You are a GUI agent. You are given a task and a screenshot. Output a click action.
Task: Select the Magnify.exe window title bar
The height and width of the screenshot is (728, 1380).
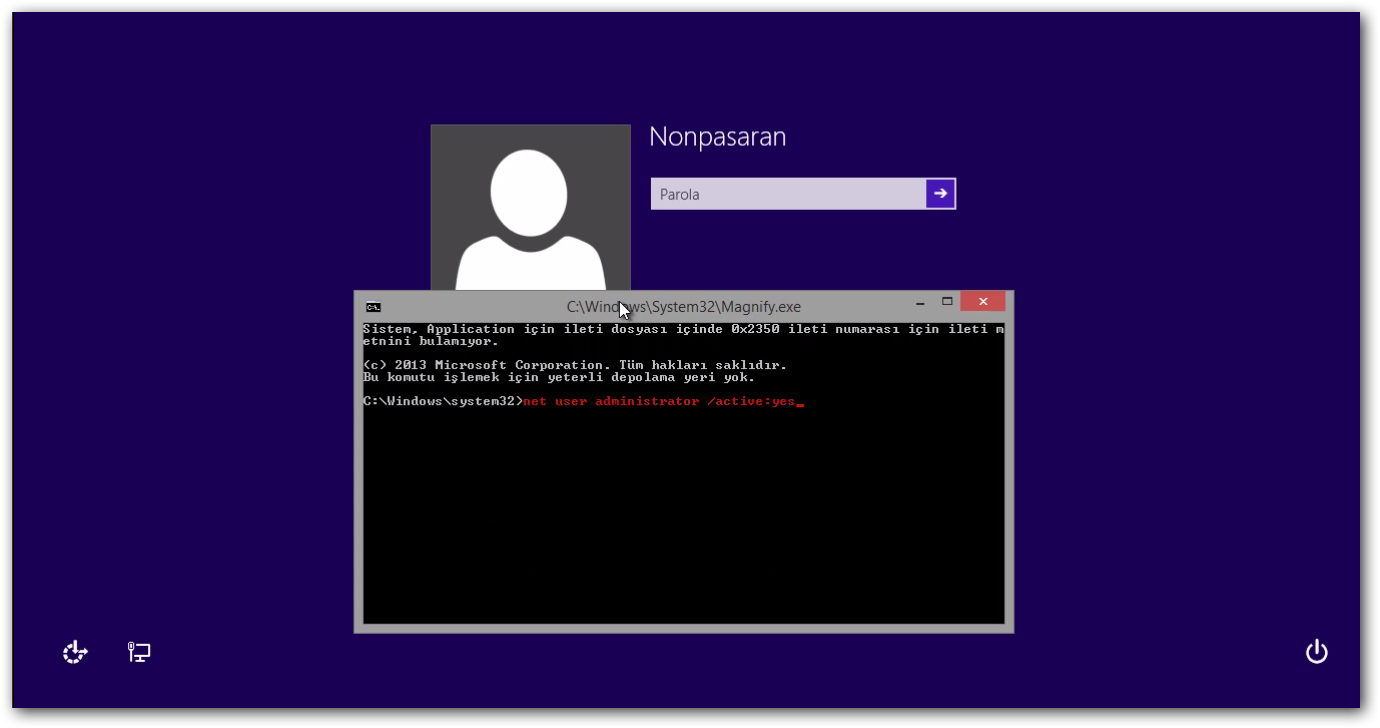point(684,307)
